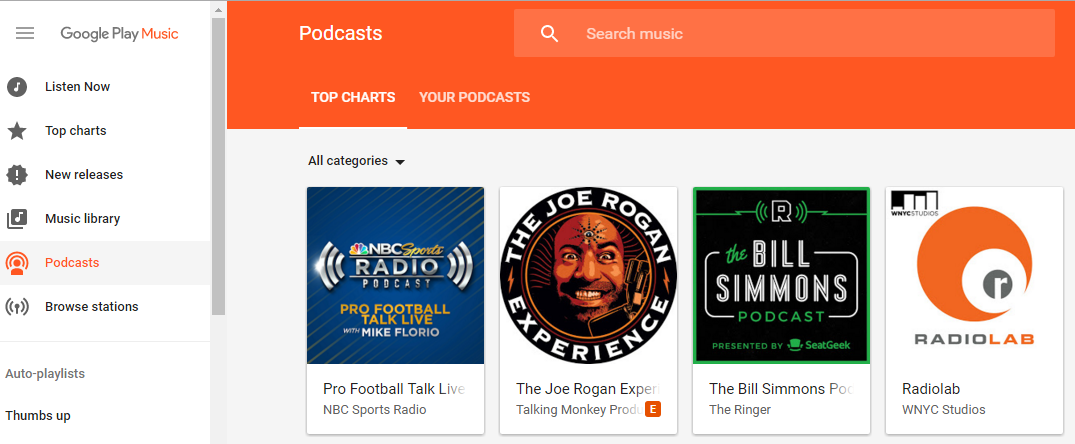
Task: Click the Google Play Music logo
Action: point(119,34)
